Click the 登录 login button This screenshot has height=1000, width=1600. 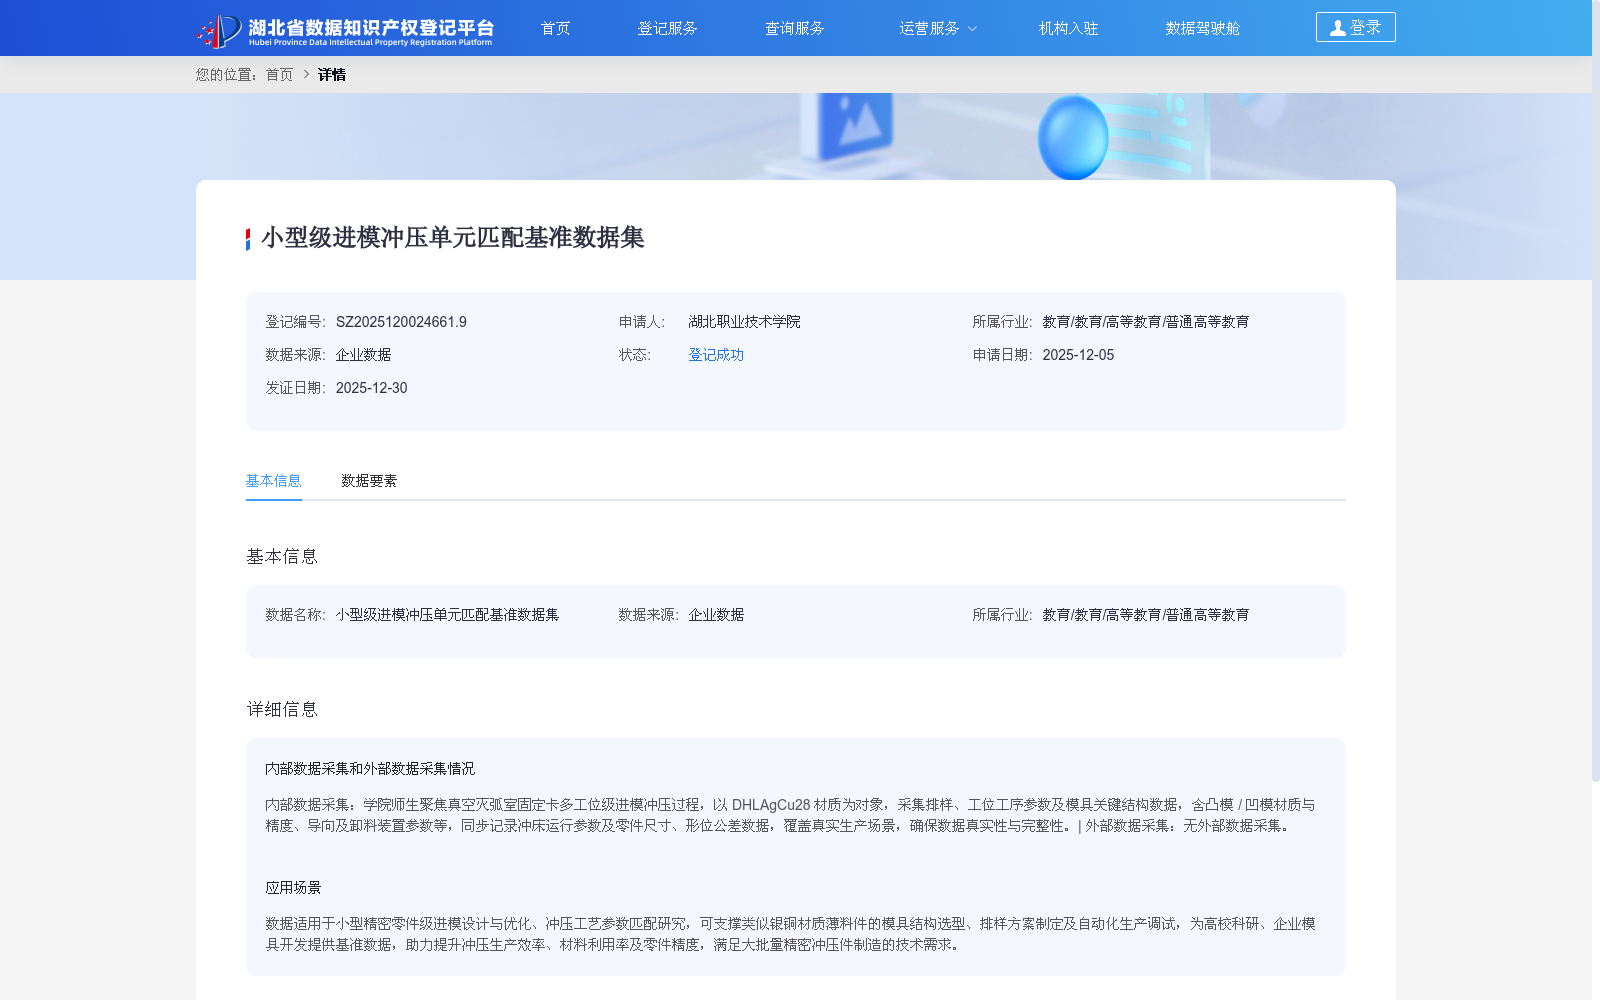pos(1355,27)
